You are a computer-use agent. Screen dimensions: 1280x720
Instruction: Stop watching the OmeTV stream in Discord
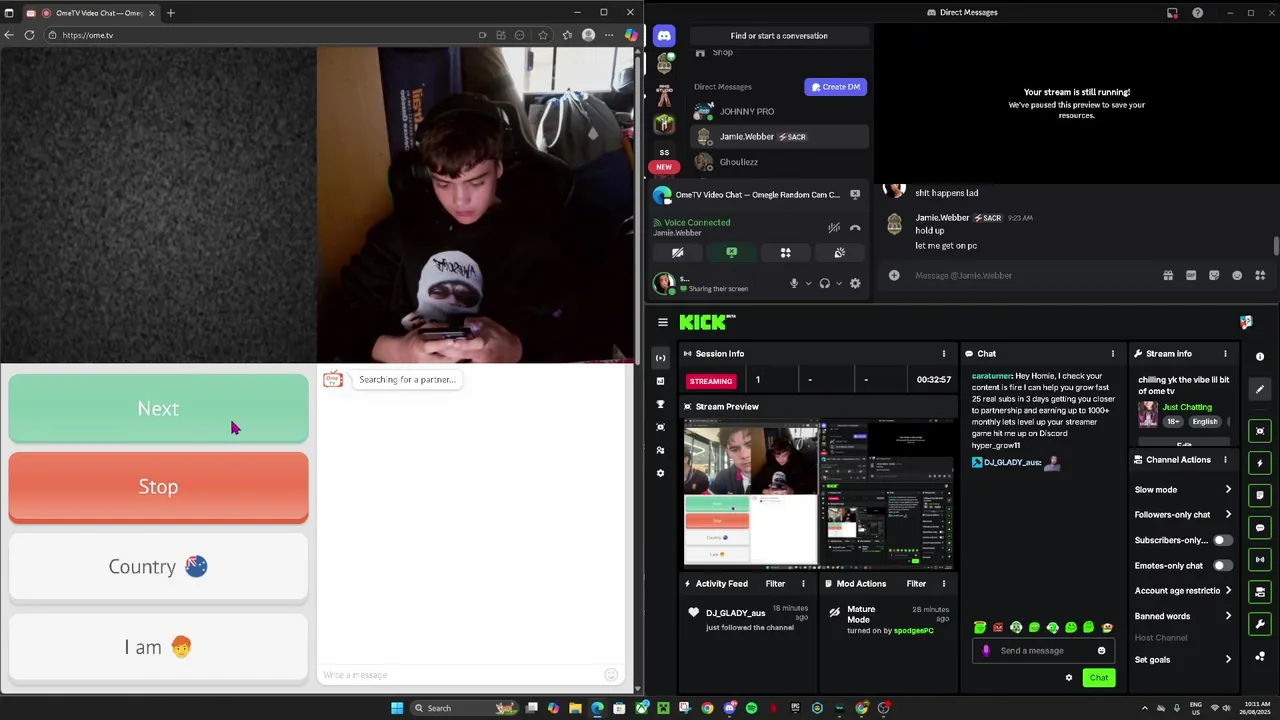coord(855,195)
